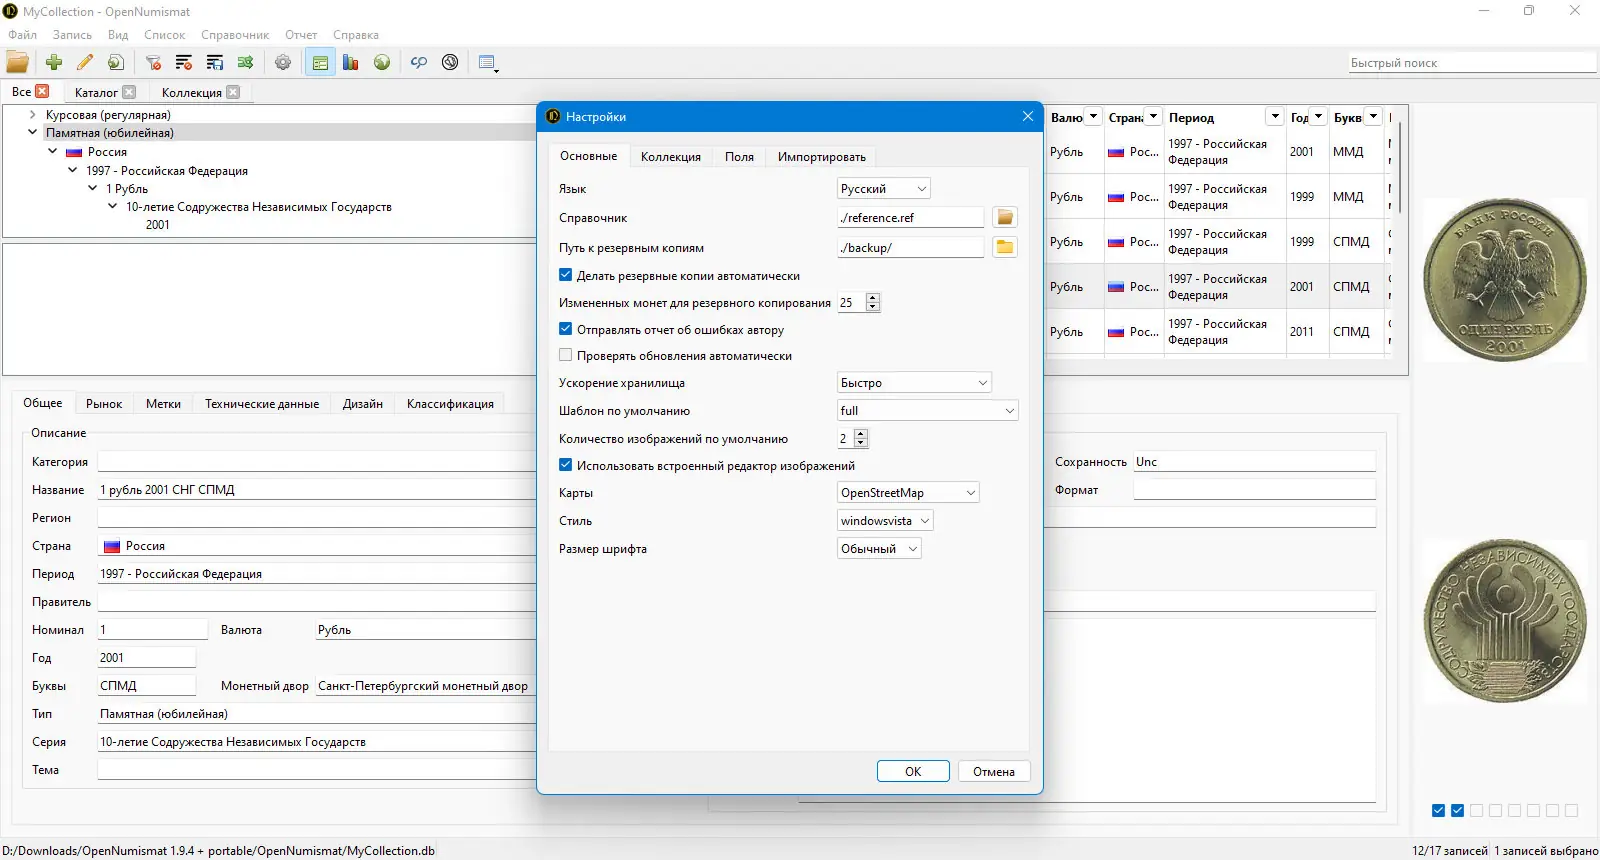The width and height of the screenshot is (1600, 860).
Task: Check the third image checkbox below coin
Action: (1476, 810)
